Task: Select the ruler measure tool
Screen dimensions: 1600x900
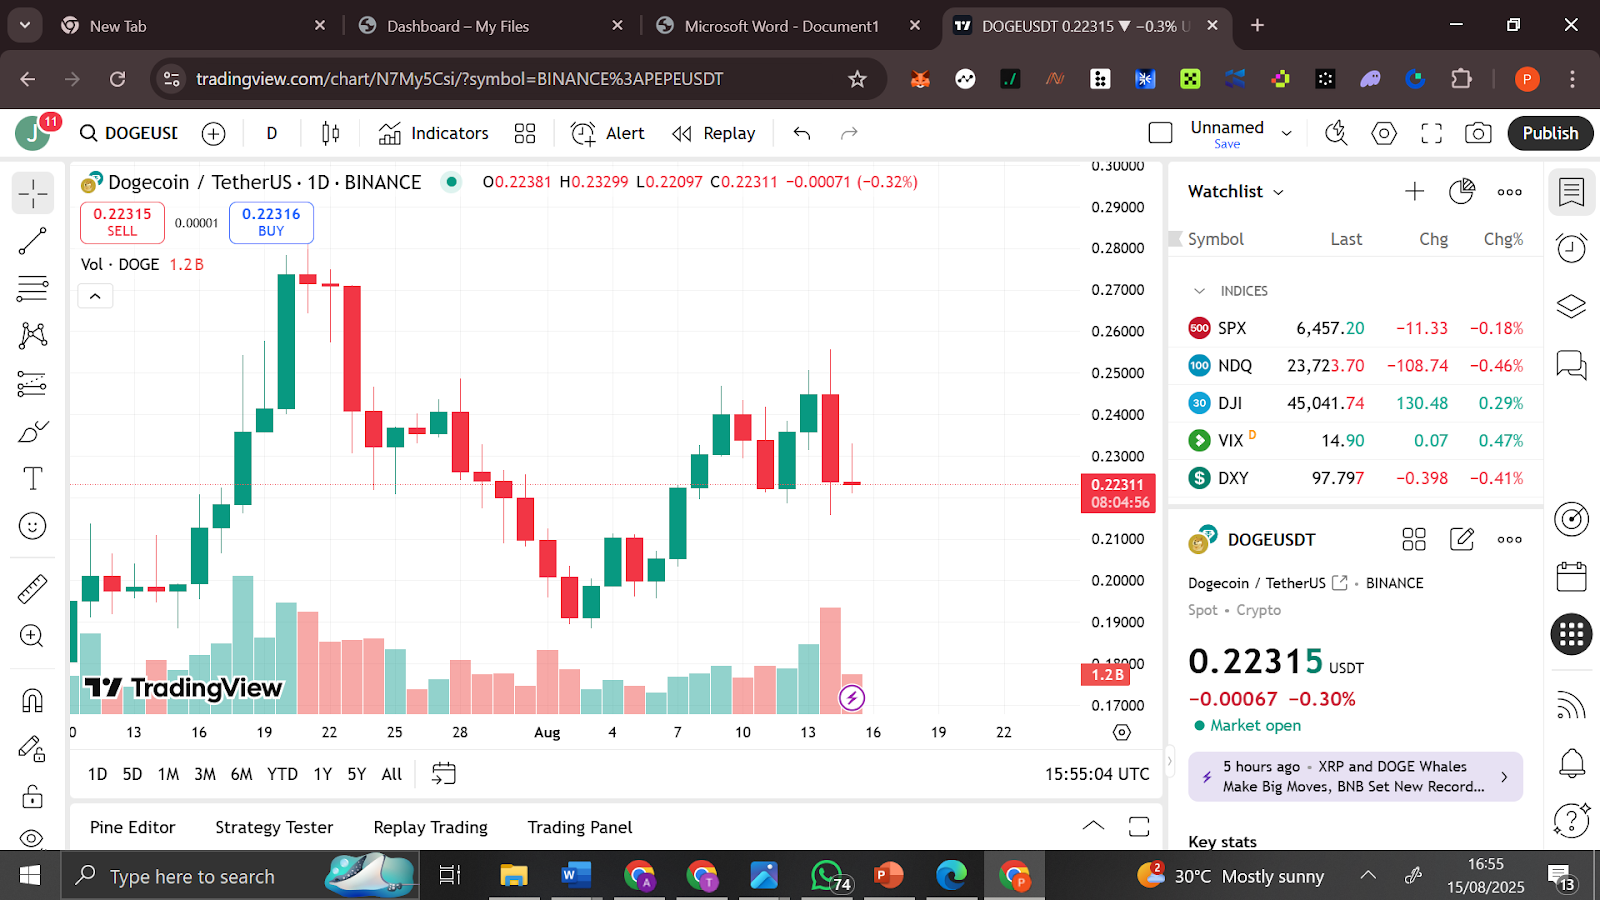Action: click(33, 589)
